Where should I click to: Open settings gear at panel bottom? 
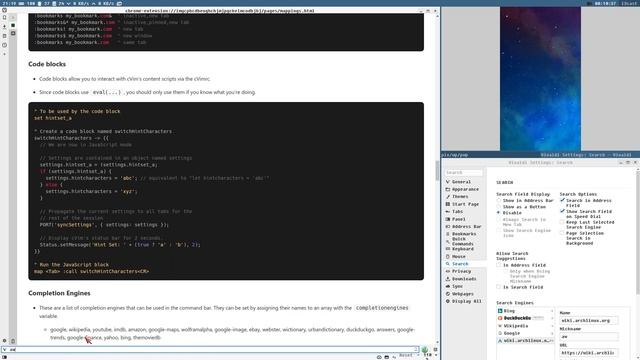[x=4, y=340]
